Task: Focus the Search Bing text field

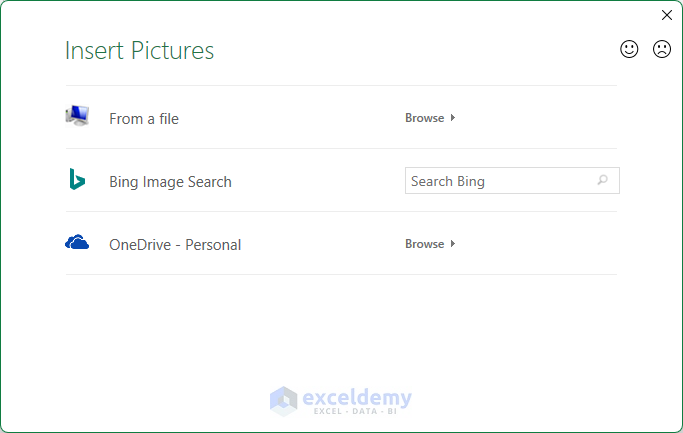Action: (498, 181)
